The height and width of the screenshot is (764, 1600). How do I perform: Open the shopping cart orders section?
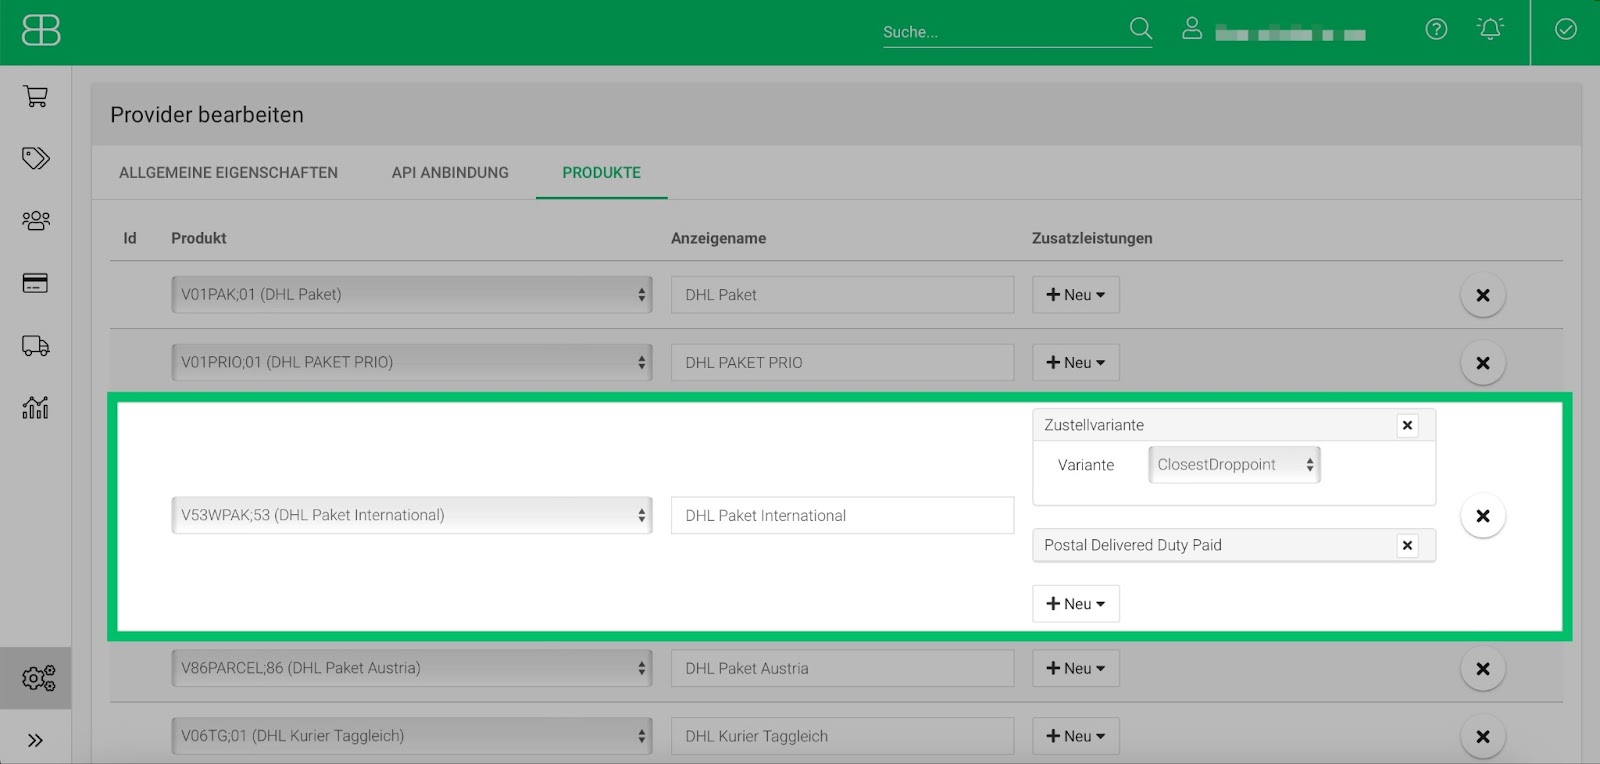(x=36, y=96)
